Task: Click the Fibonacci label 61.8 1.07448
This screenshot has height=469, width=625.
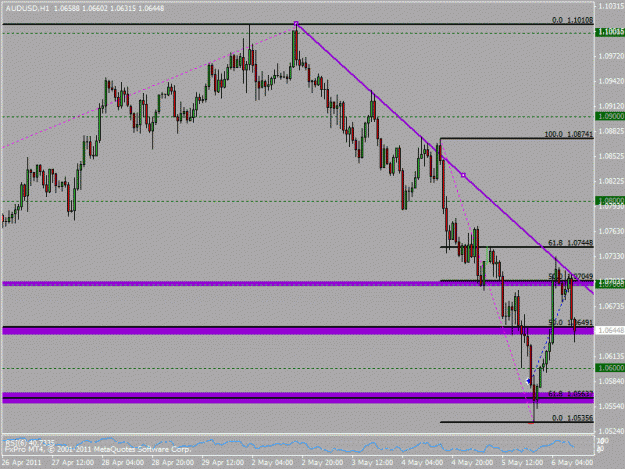Action: tap(570, 242)
